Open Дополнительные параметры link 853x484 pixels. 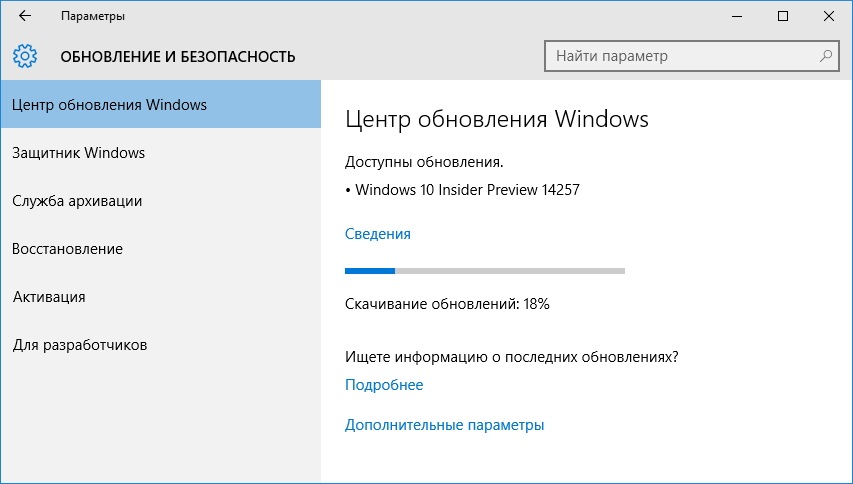(x=444, y=425)
